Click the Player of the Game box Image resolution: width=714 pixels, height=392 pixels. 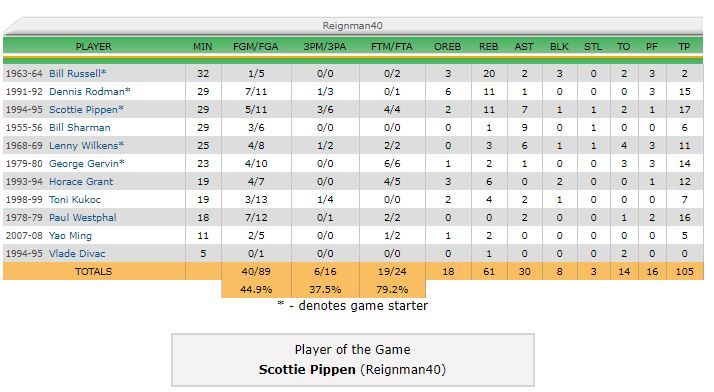click(x=353, y=360)
